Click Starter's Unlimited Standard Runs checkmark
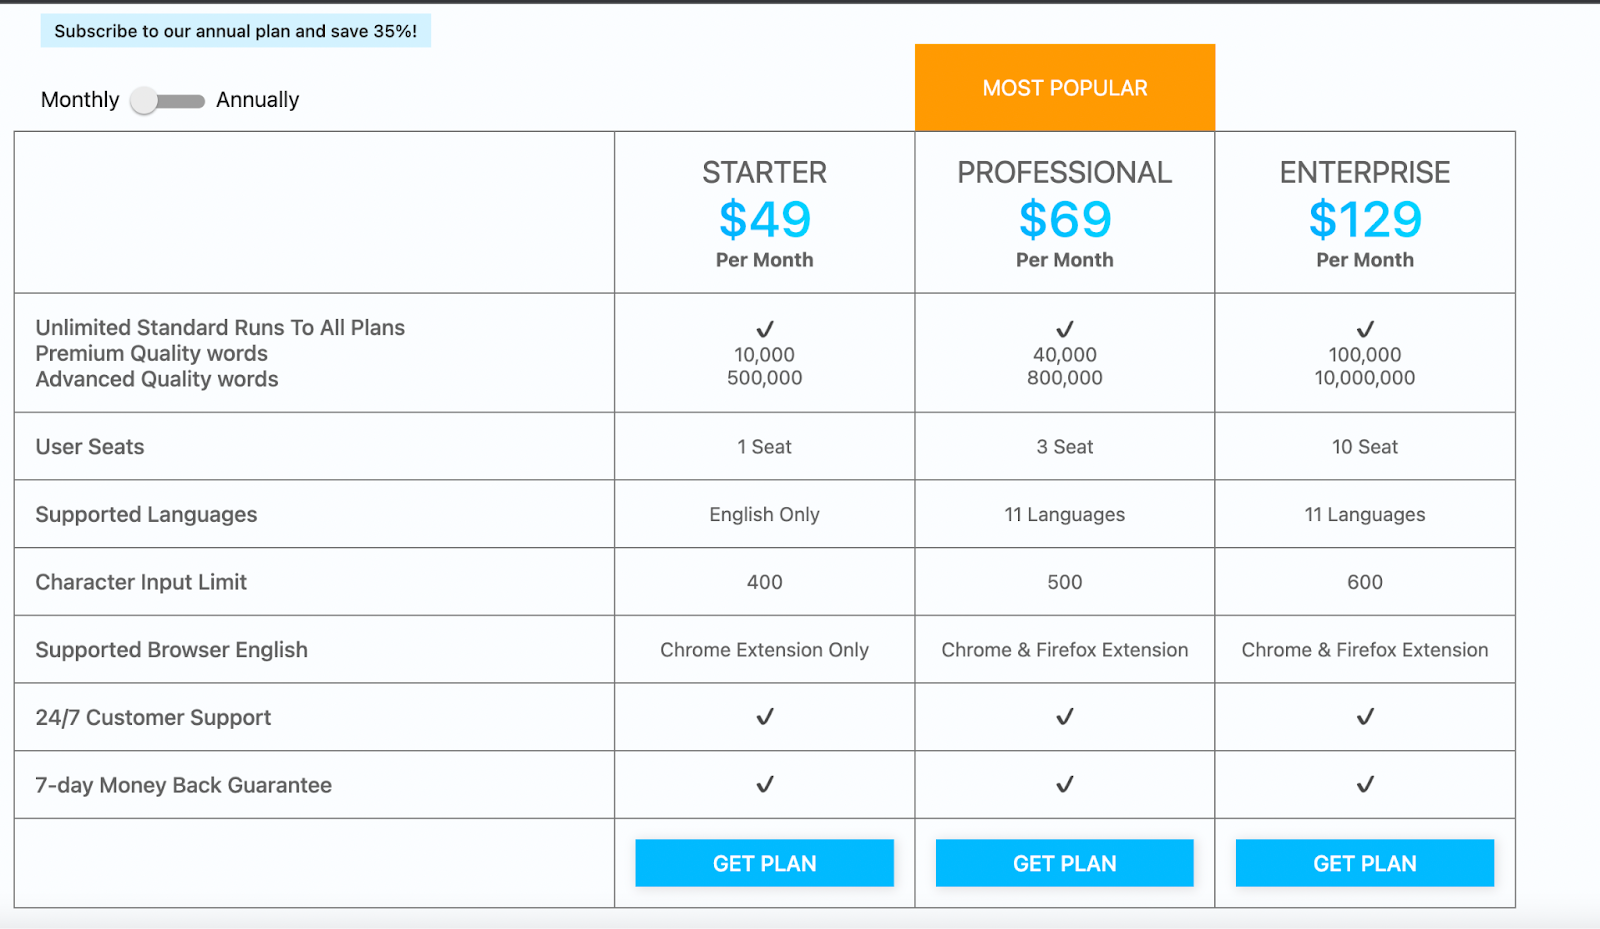 (x=765, y=329)
